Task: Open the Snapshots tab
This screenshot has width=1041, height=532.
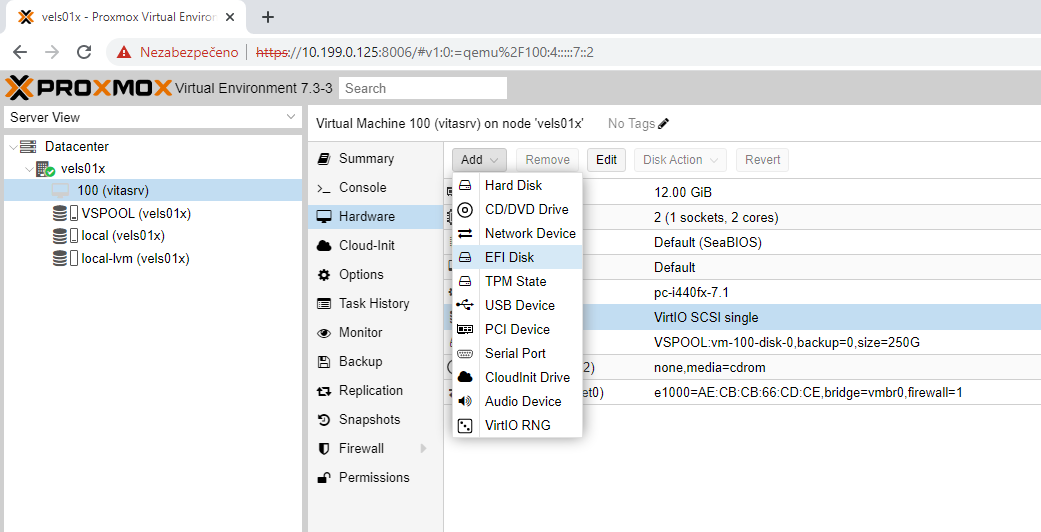Action: [369, 420]
